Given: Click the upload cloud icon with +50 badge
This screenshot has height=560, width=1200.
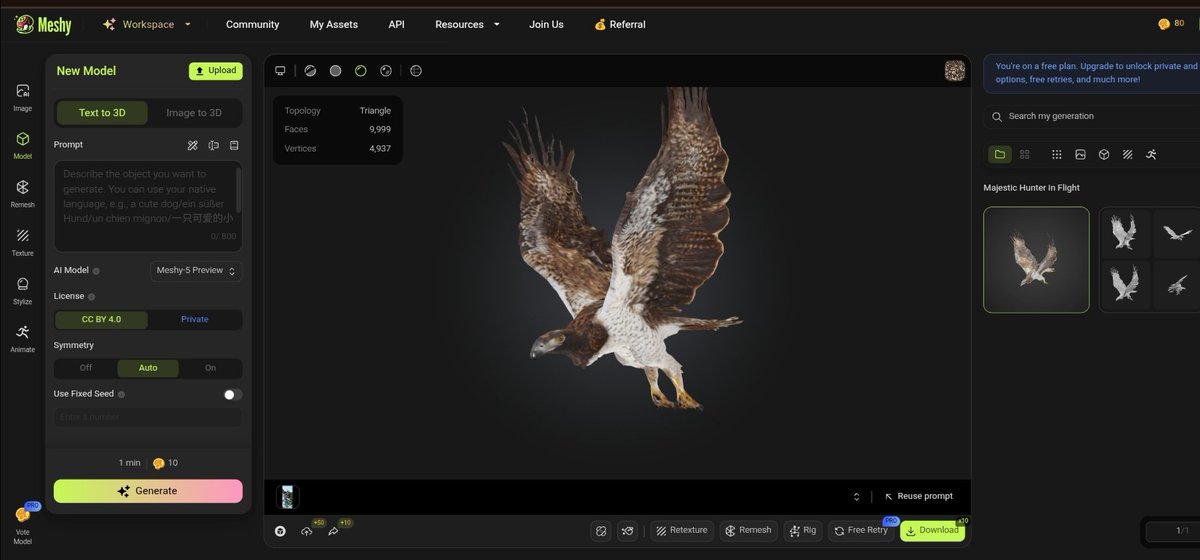Looking at the screenshot, I should (306, 531).
